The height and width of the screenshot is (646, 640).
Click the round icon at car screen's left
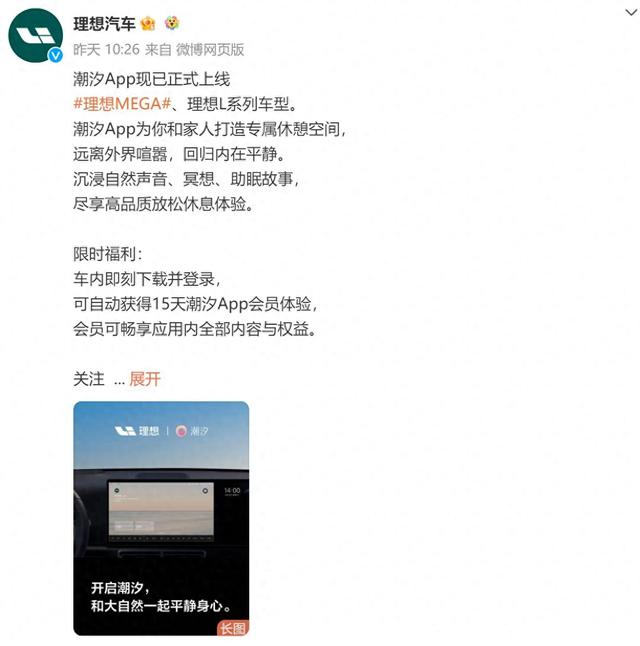click(x=117, y=491)
